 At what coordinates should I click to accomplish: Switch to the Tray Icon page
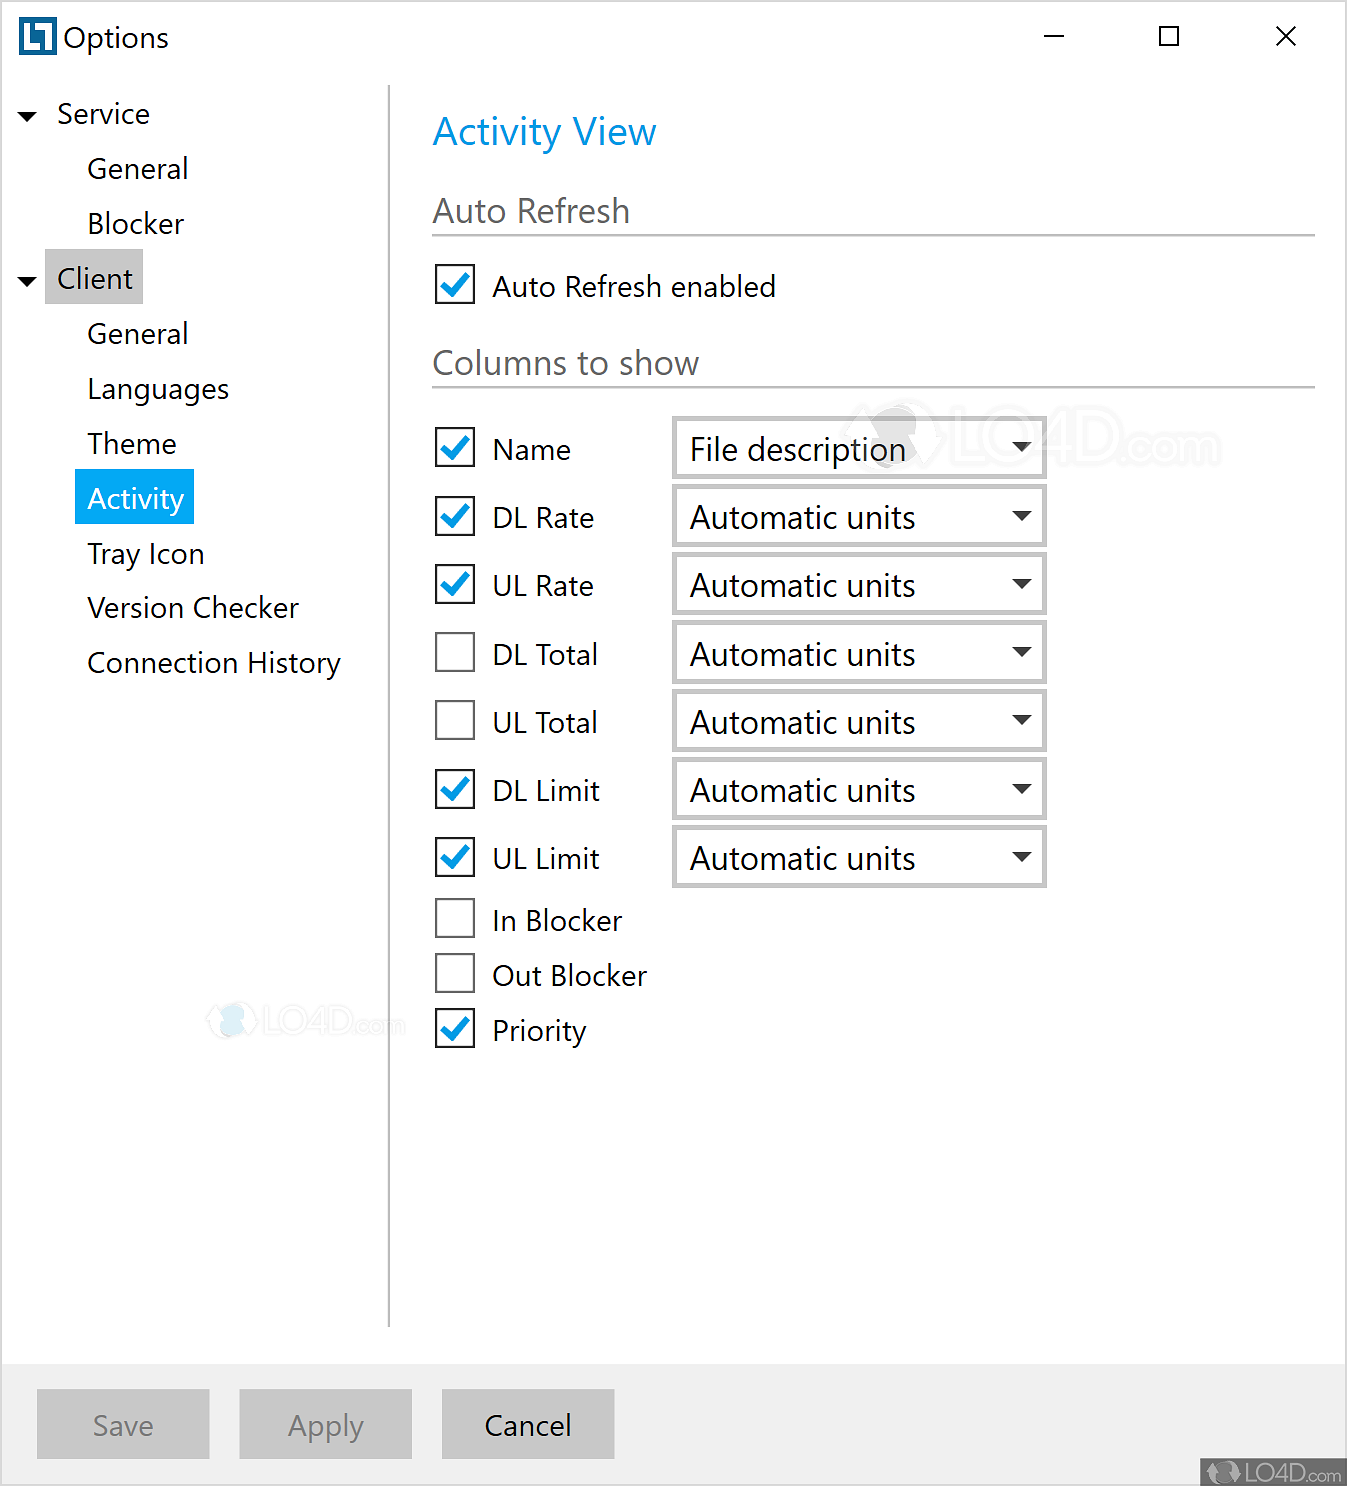(x=146, y=553)
